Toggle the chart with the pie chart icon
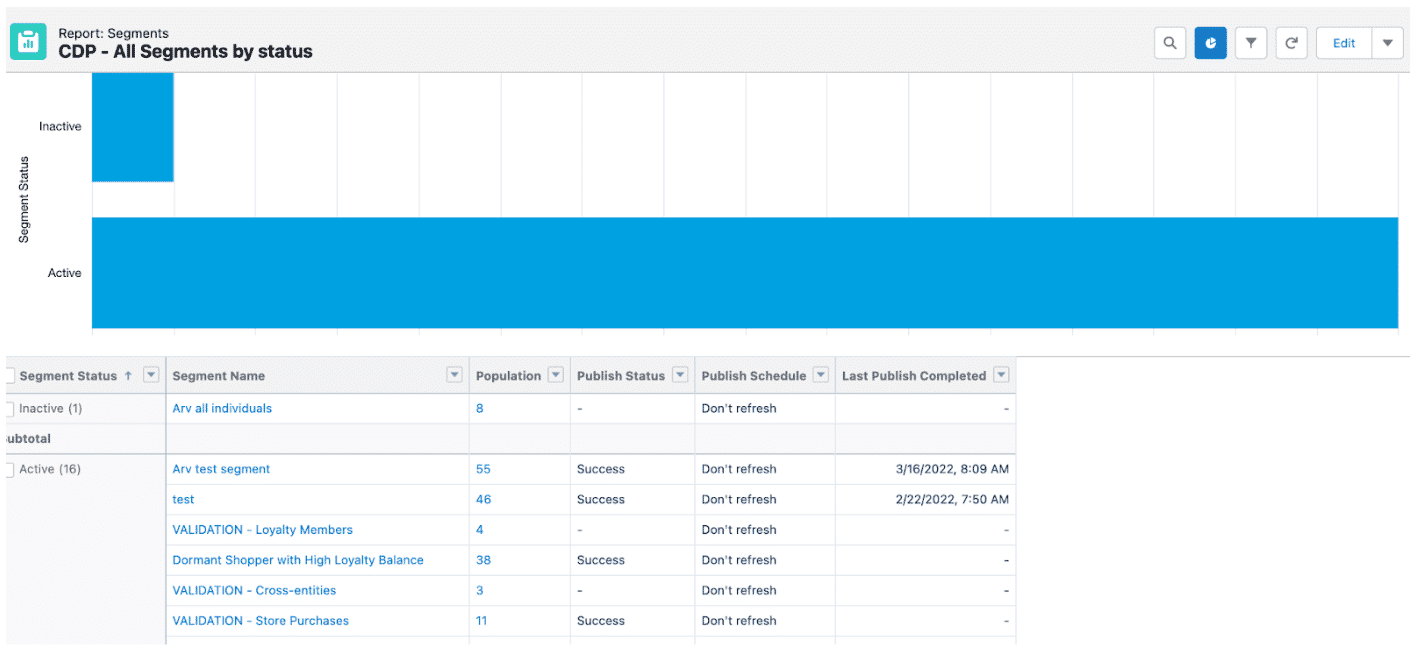Image resolution: width=1417 pixels, height=656 pixels. [1210, 42]
